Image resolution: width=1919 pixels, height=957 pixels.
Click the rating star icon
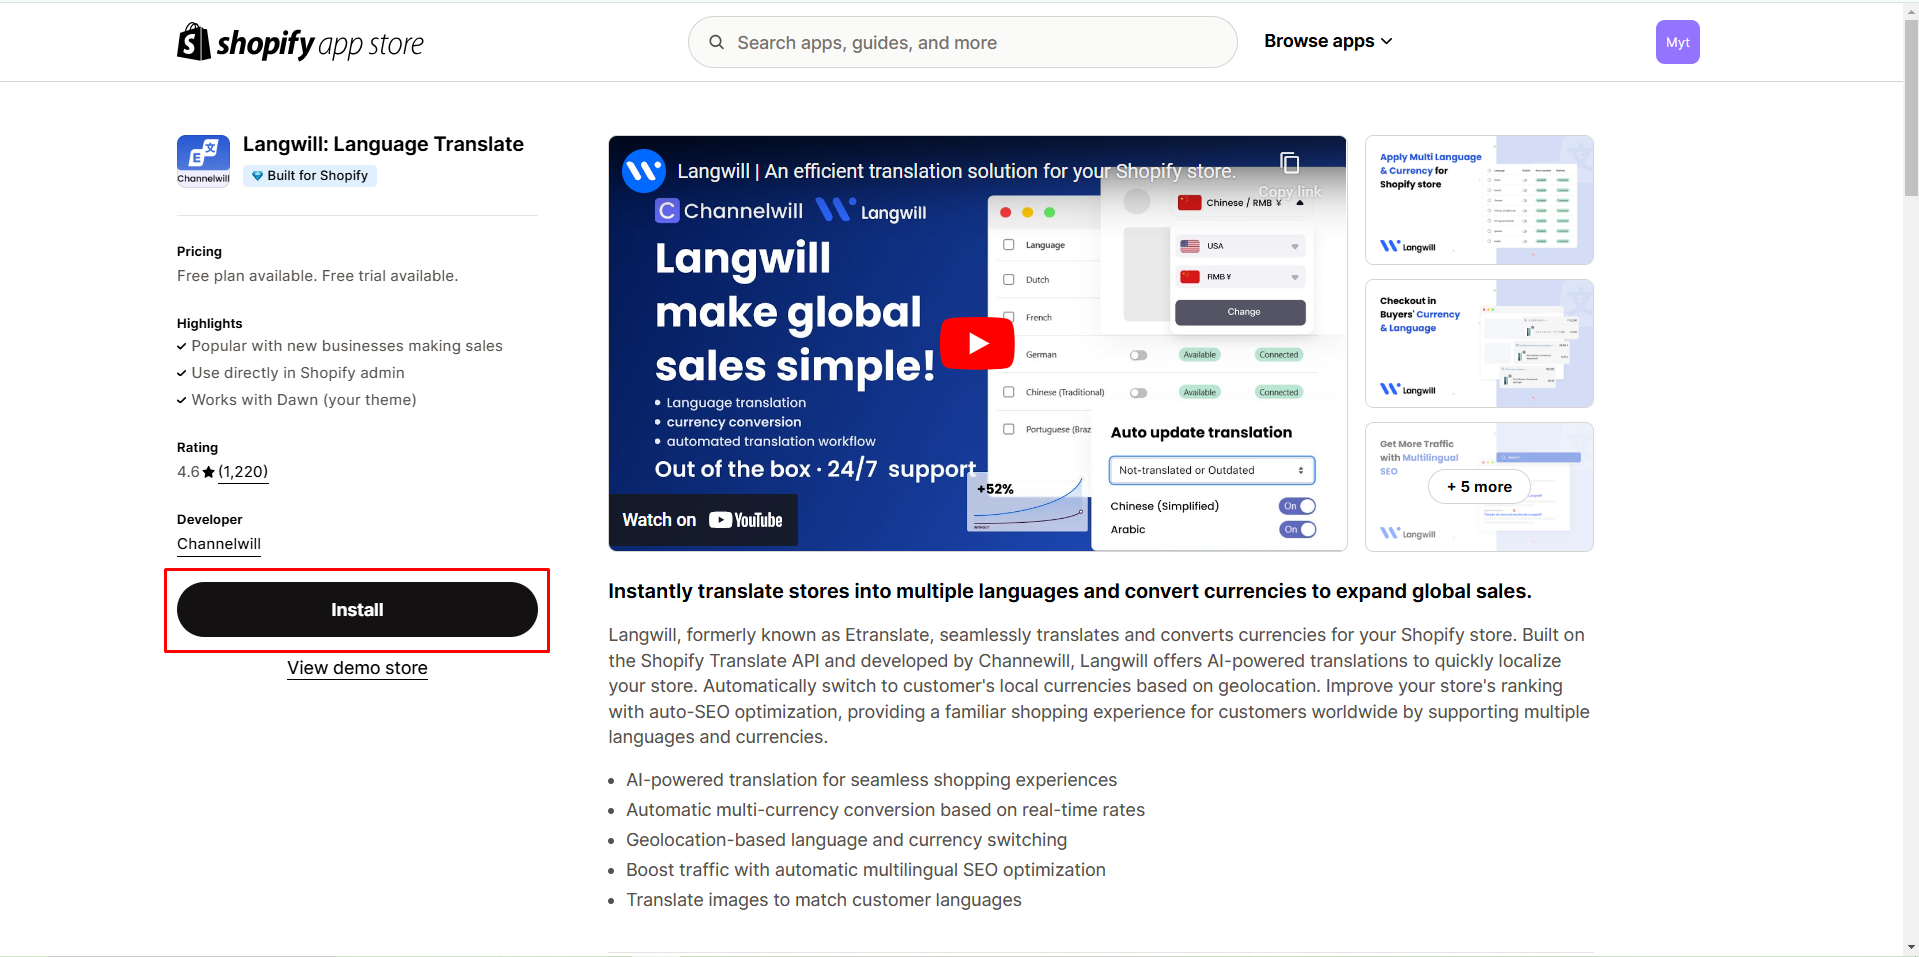(x=207, y=471)
